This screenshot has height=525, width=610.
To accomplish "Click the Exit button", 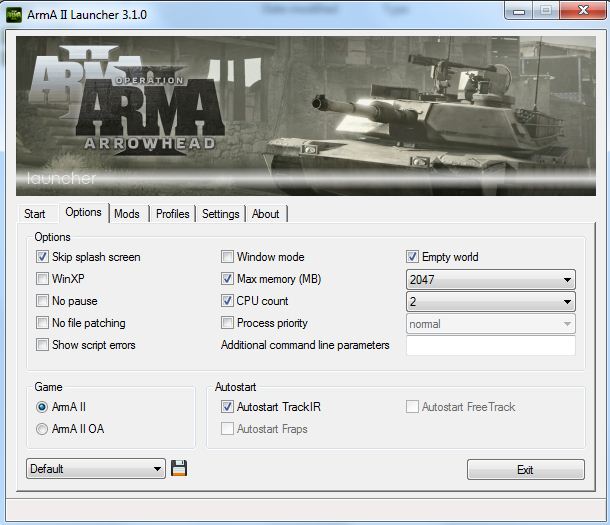I will [526, 470].
